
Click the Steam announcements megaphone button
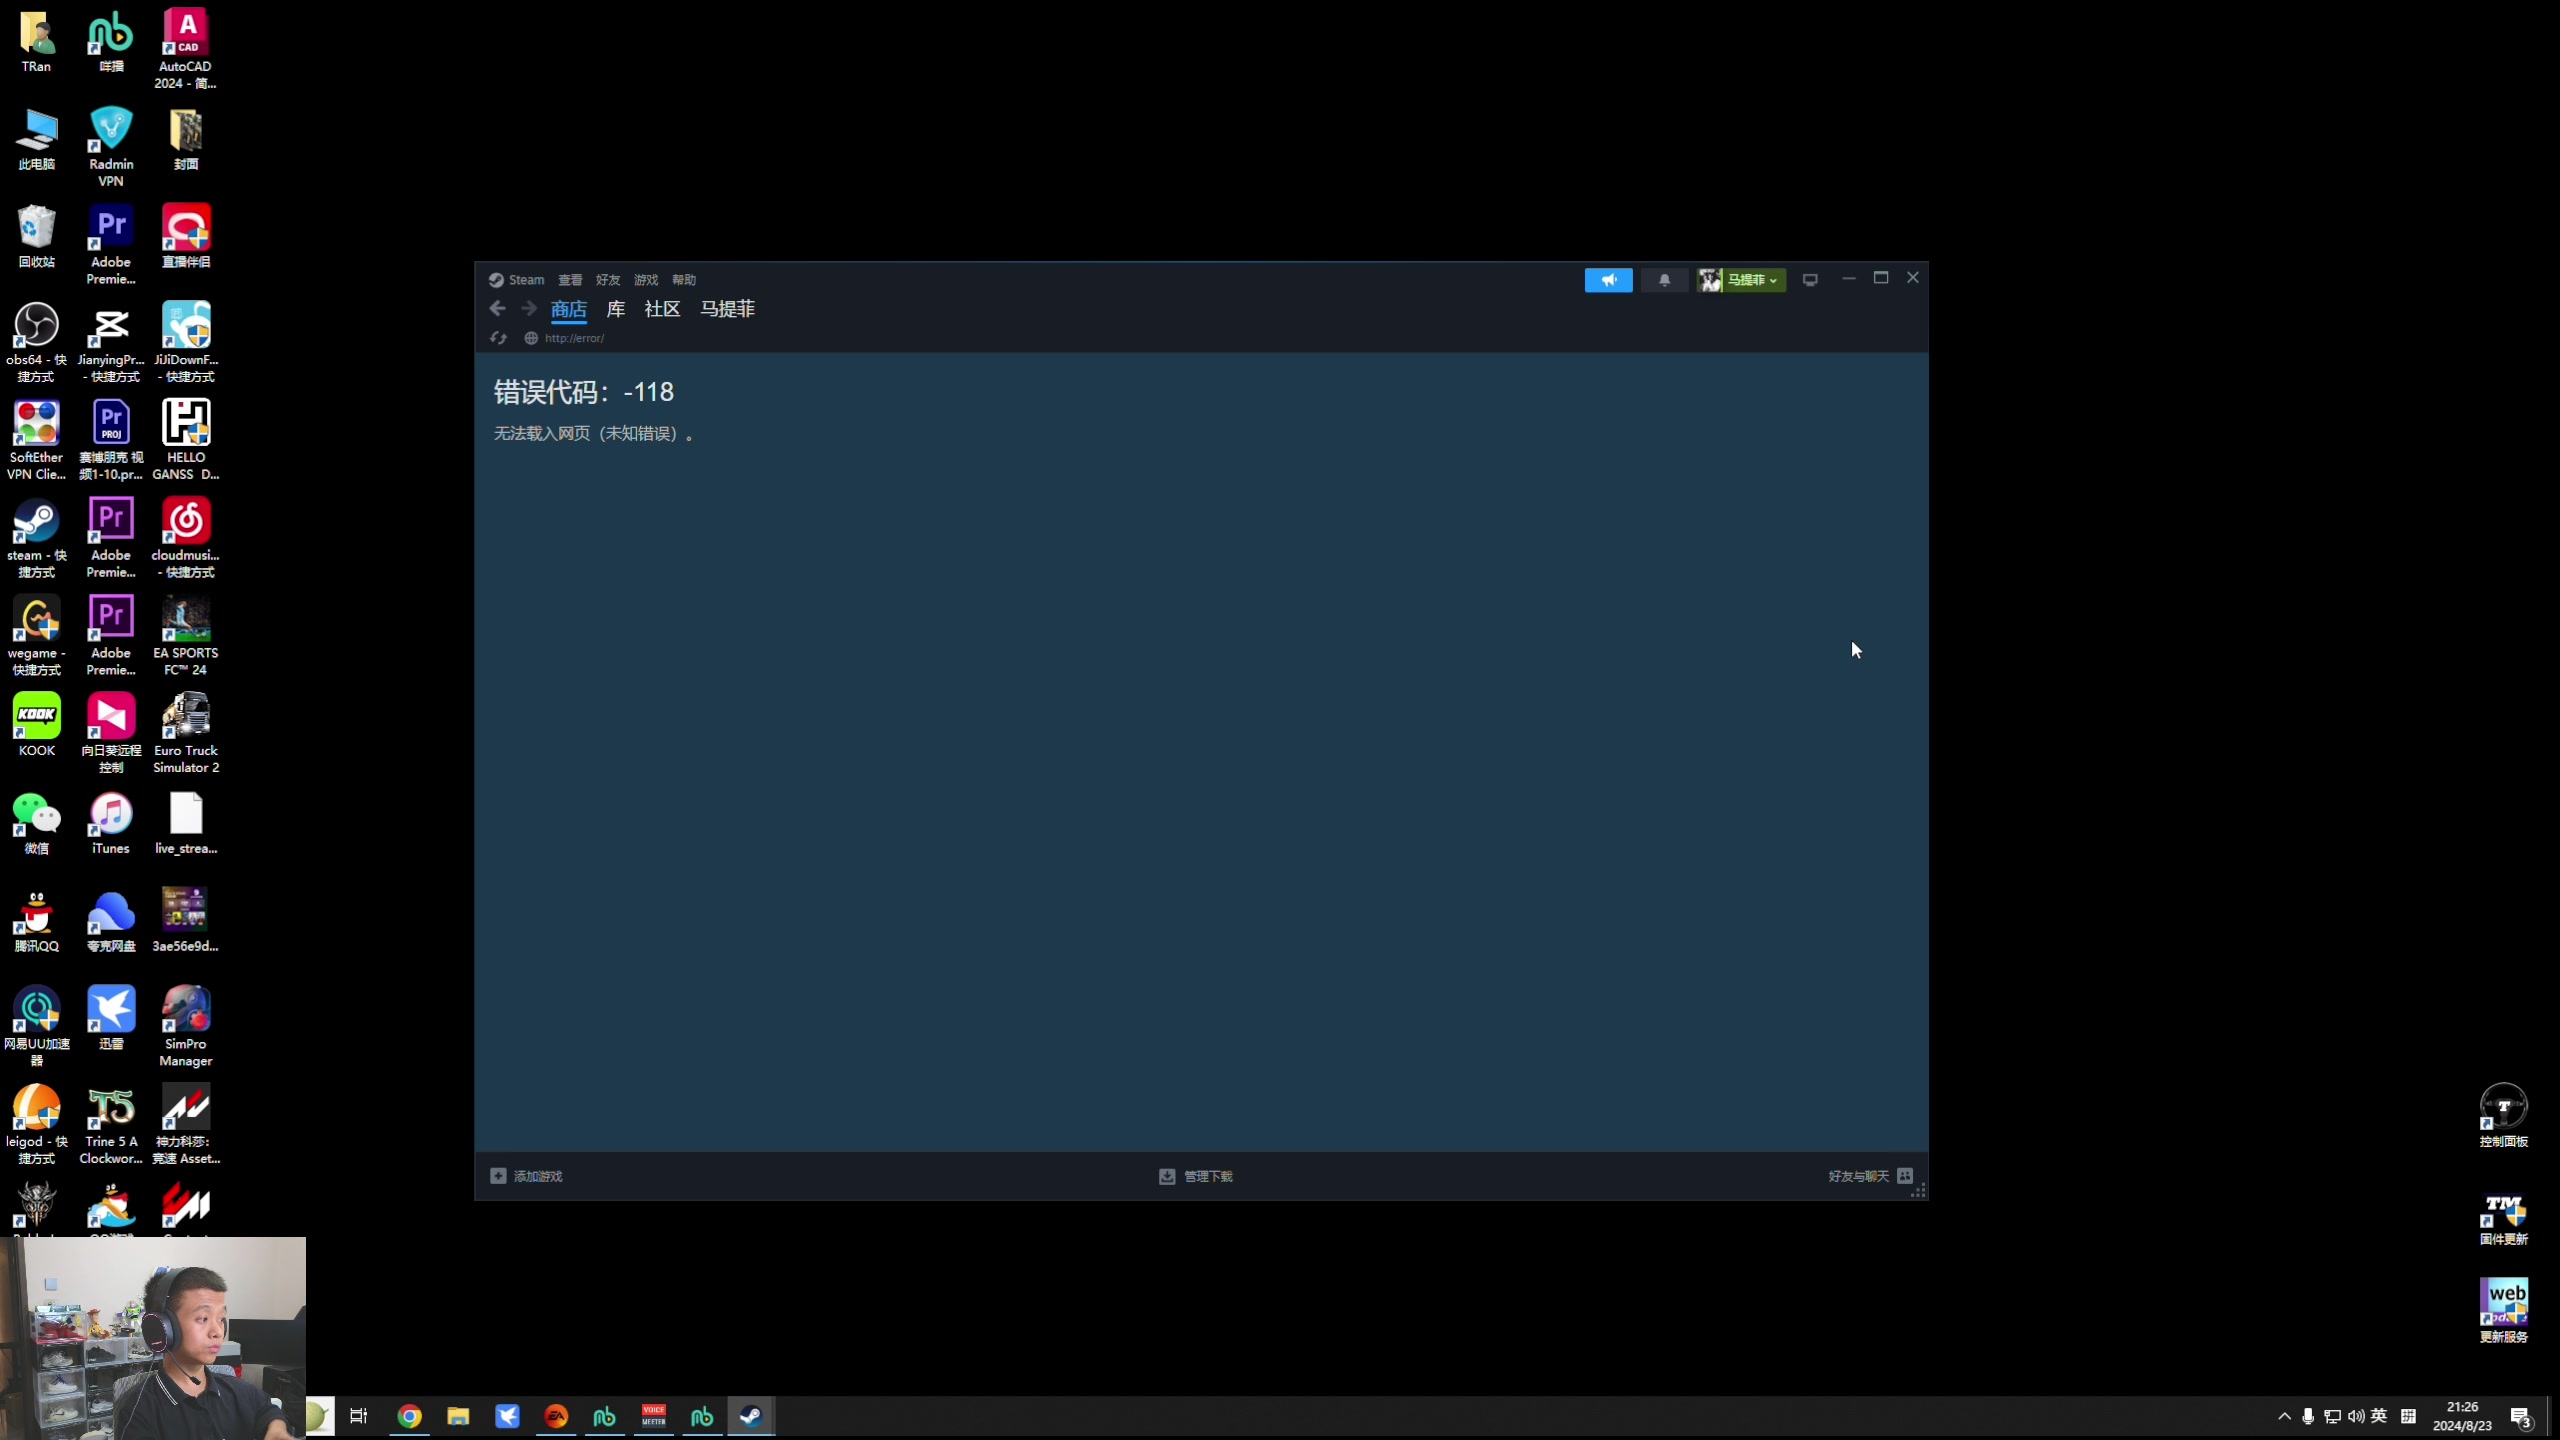click(1608, 280)
